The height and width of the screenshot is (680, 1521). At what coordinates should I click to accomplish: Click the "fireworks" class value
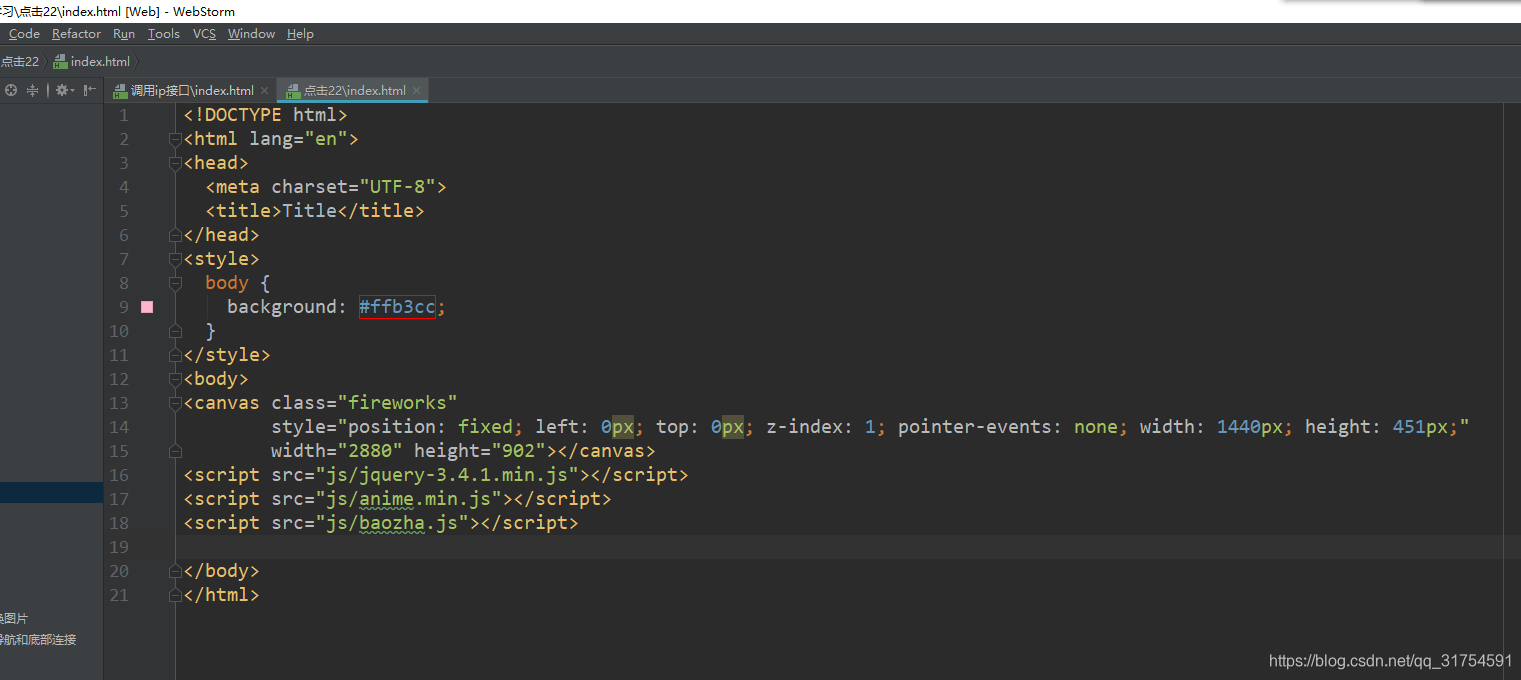click(x=397, y=403)
